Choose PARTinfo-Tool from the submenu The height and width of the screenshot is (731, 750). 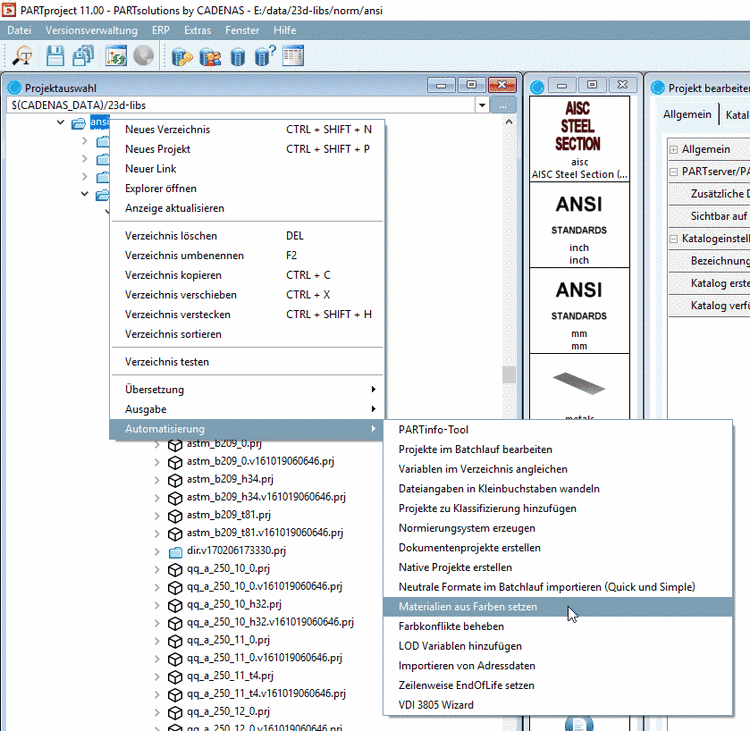[558, 430]
